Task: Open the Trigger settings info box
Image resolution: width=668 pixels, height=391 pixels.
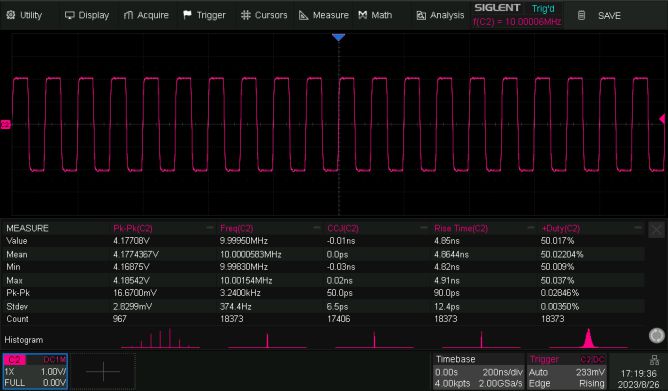Action: 567,371
